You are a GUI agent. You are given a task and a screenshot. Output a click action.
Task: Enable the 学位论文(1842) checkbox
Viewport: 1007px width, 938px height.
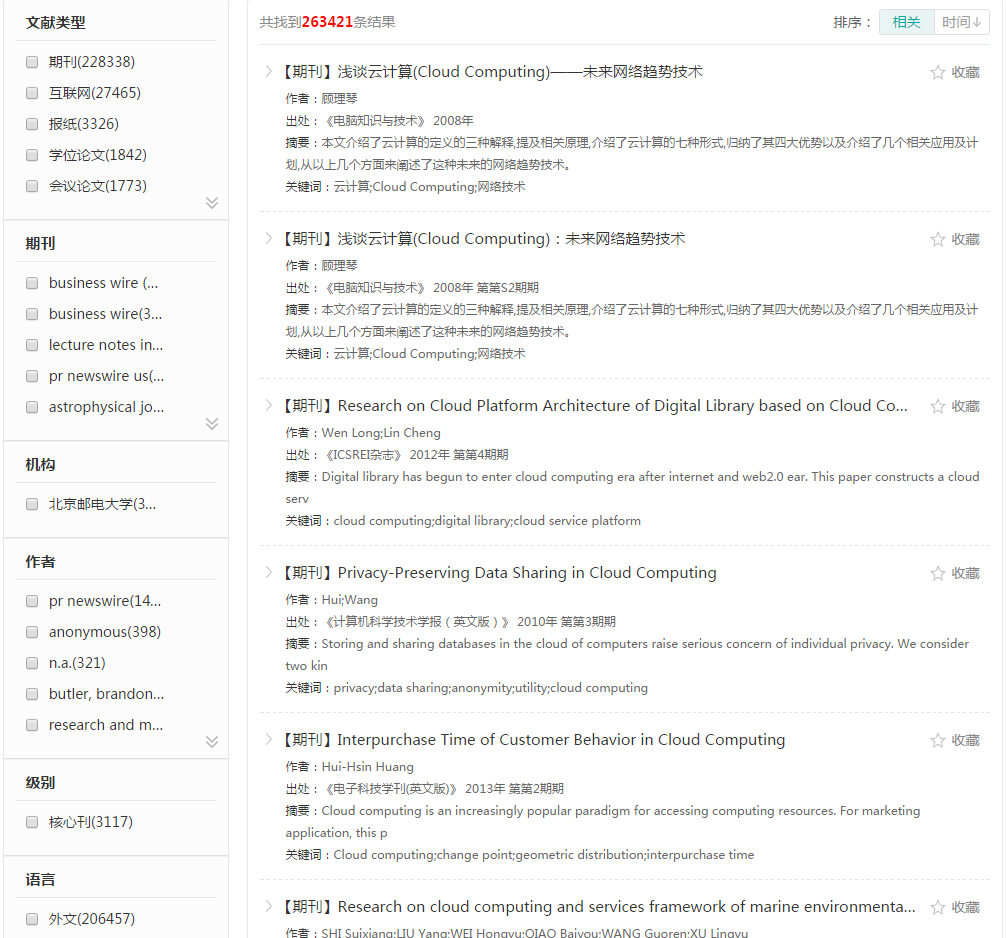32,155
